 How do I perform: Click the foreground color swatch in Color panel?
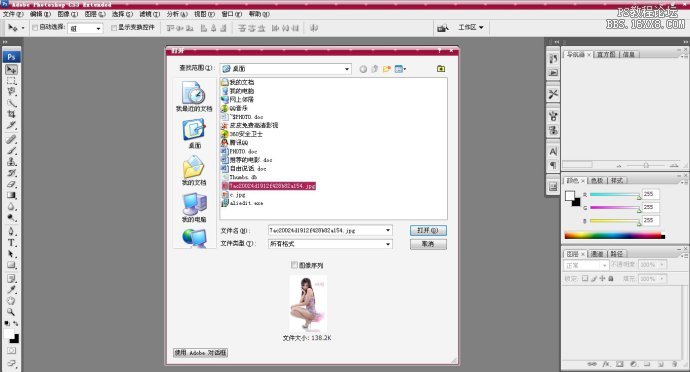pyautogui.click(x=570, y=195)
